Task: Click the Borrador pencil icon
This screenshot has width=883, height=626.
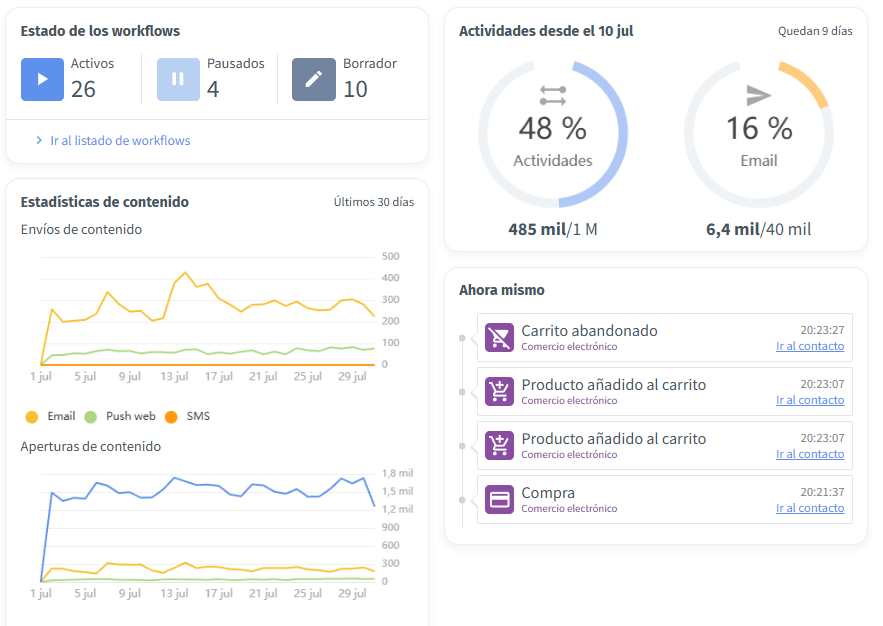Action: point(314,79)
